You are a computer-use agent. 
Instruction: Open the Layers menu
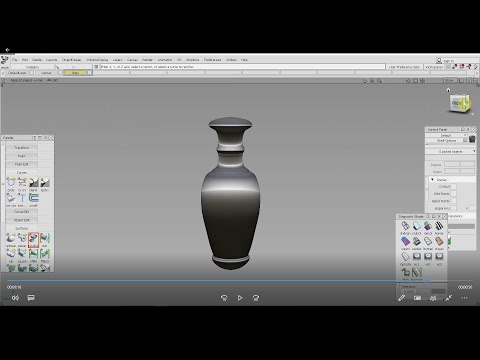[117, 60]
